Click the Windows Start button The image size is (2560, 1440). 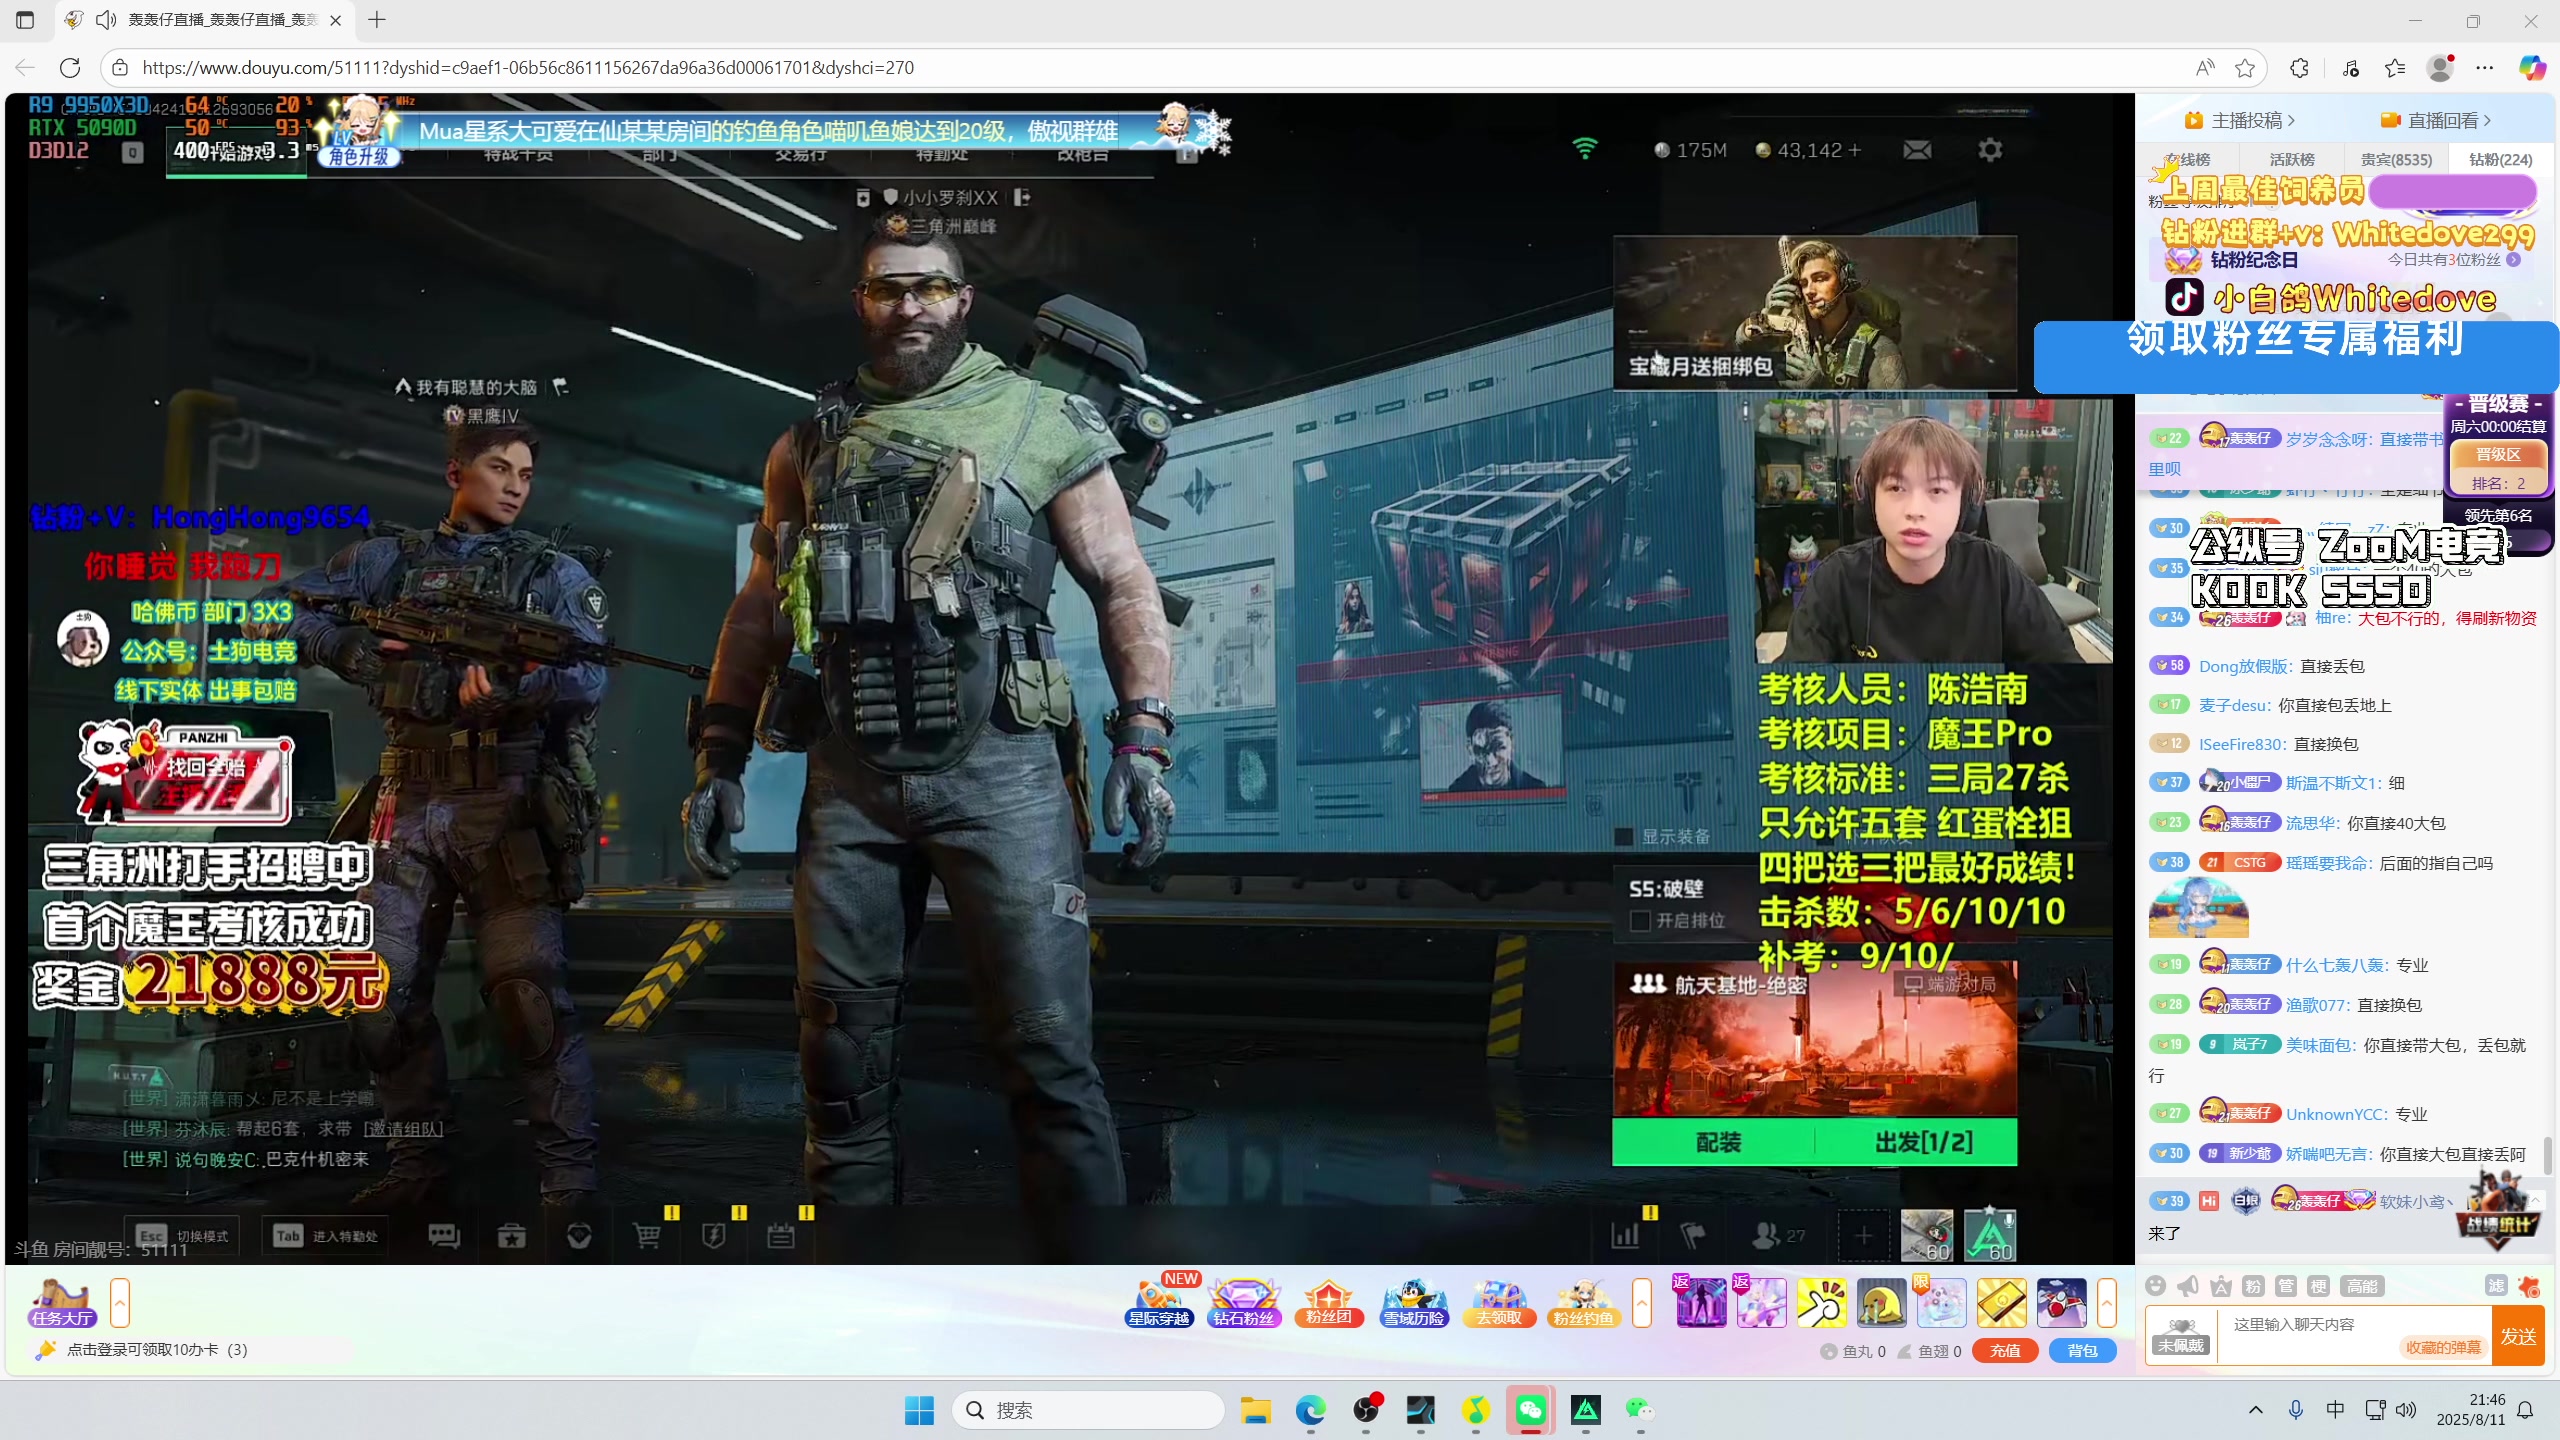click(x=918, y=1410)
